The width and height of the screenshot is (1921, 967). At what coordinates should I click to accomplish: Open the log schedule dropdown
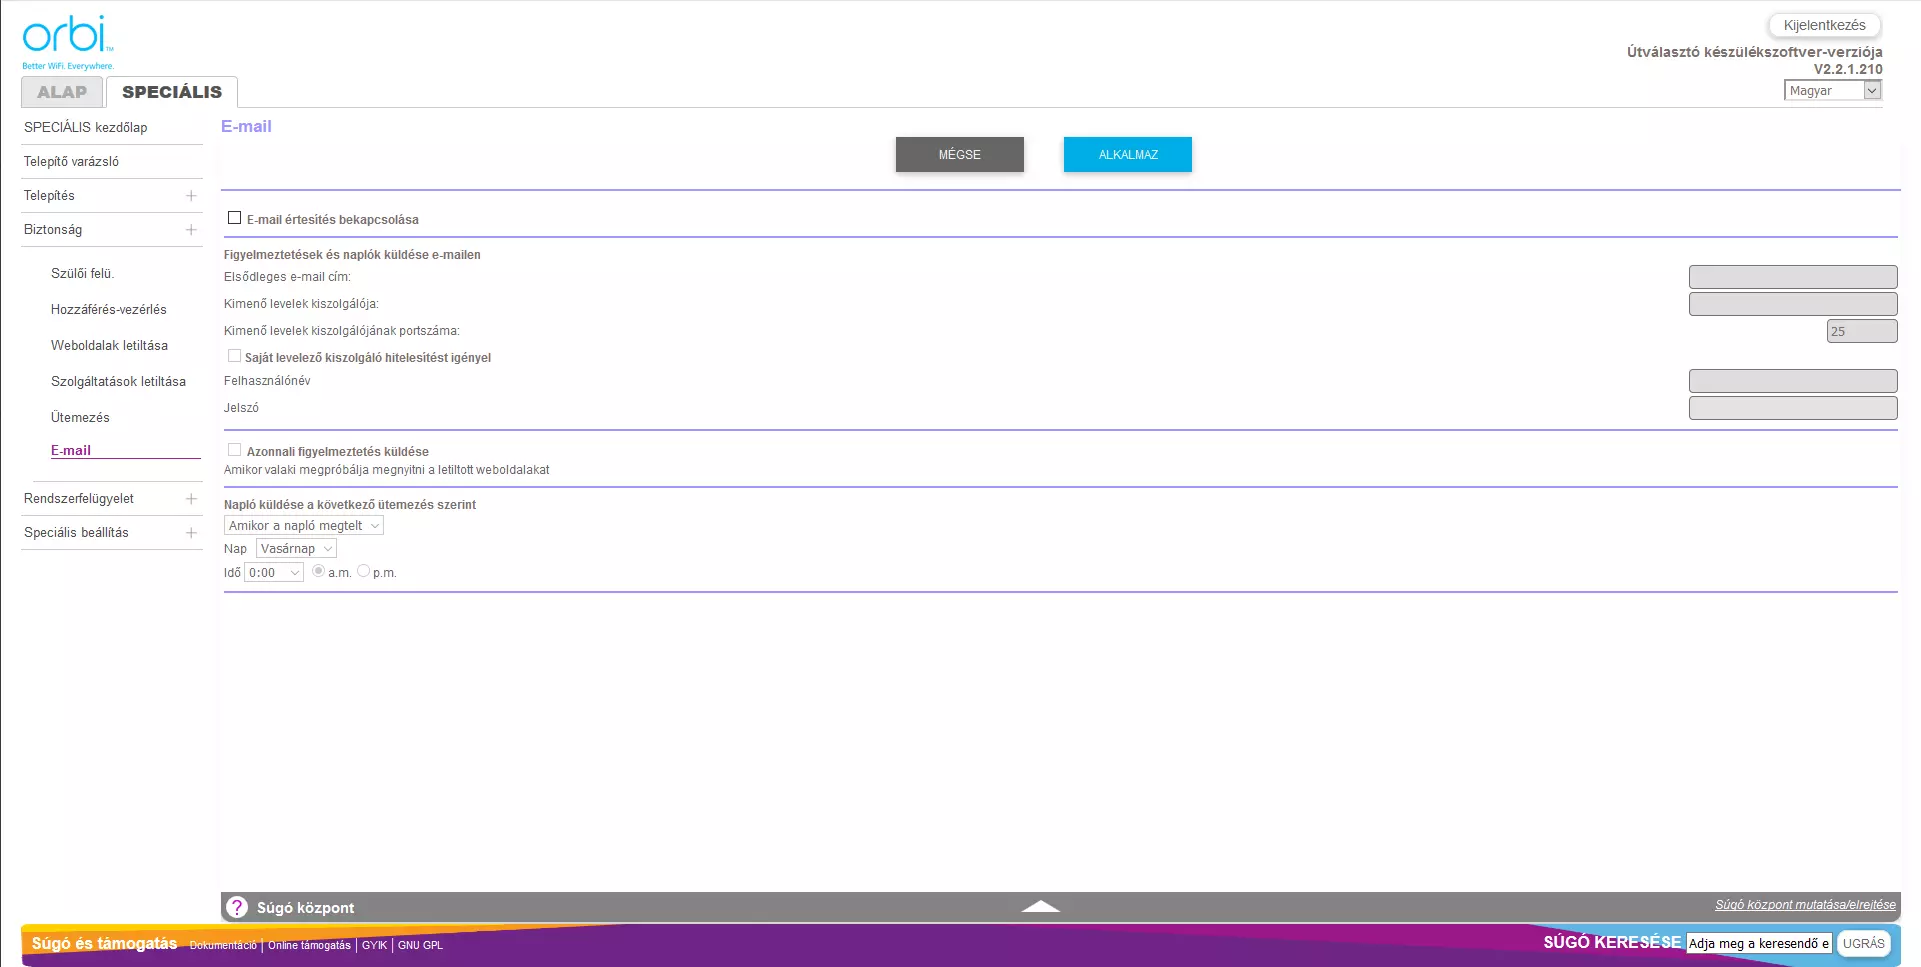(x=304, y=526)
